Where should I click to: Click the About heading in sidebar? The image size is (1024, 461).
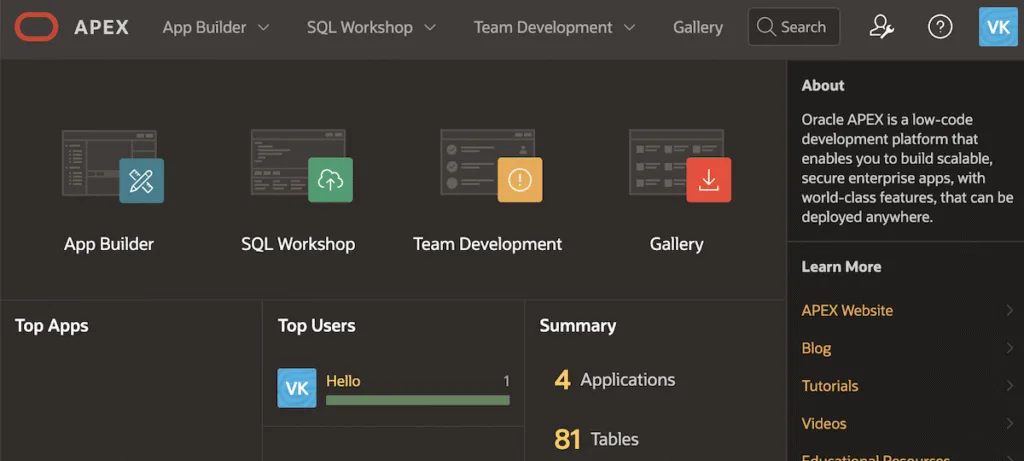(823, 86)
